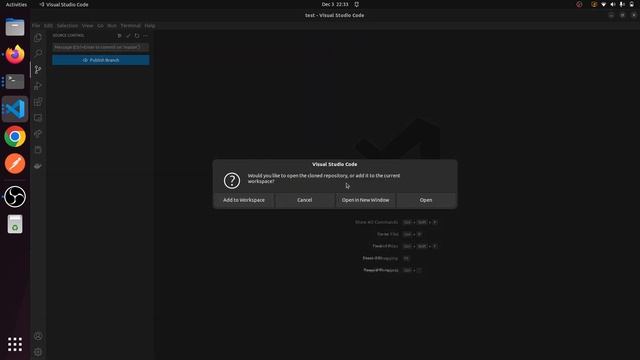Open the Run and Debug view
Image resolution: width=640 pixels, height=360 pixels.
[38, 86]
